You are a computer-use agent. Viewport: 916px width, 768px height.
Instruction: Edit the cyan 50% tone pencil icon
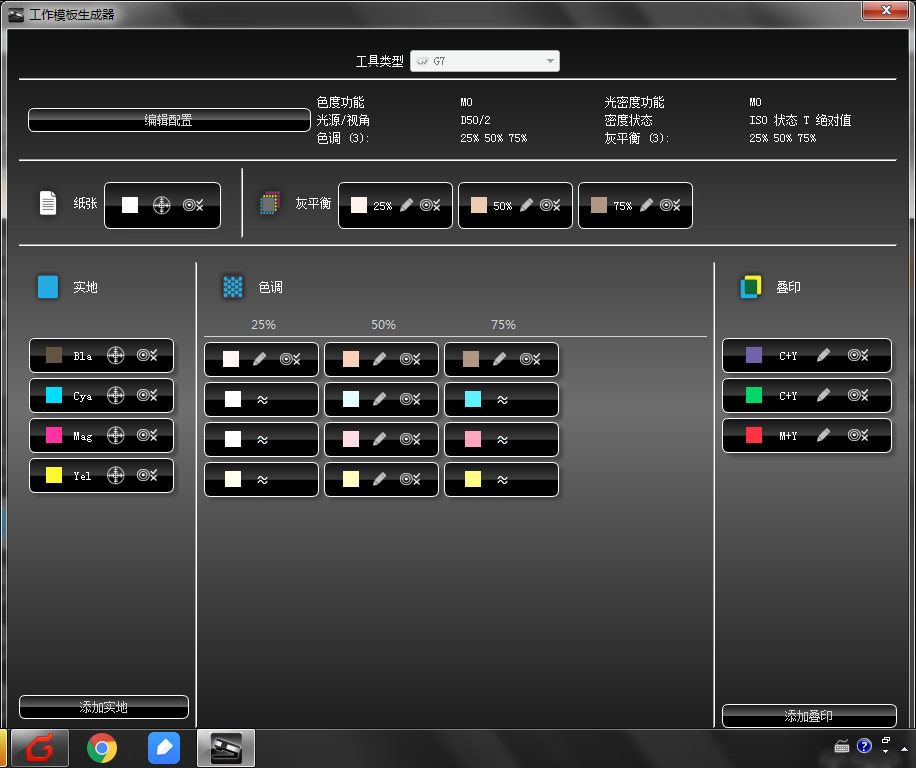[x=379, y=399]
